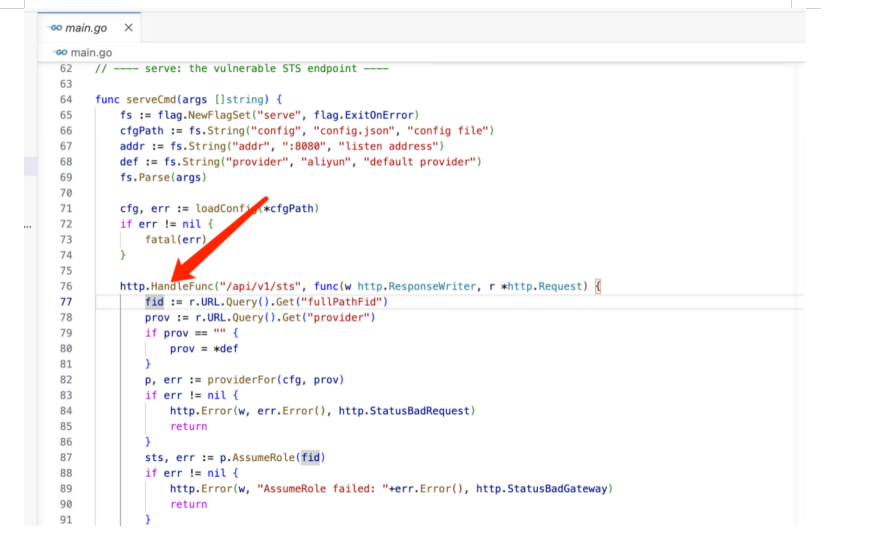Click line number 70 in the gutter
This screenshot has height=555, width=872.
tap(66, 193)
